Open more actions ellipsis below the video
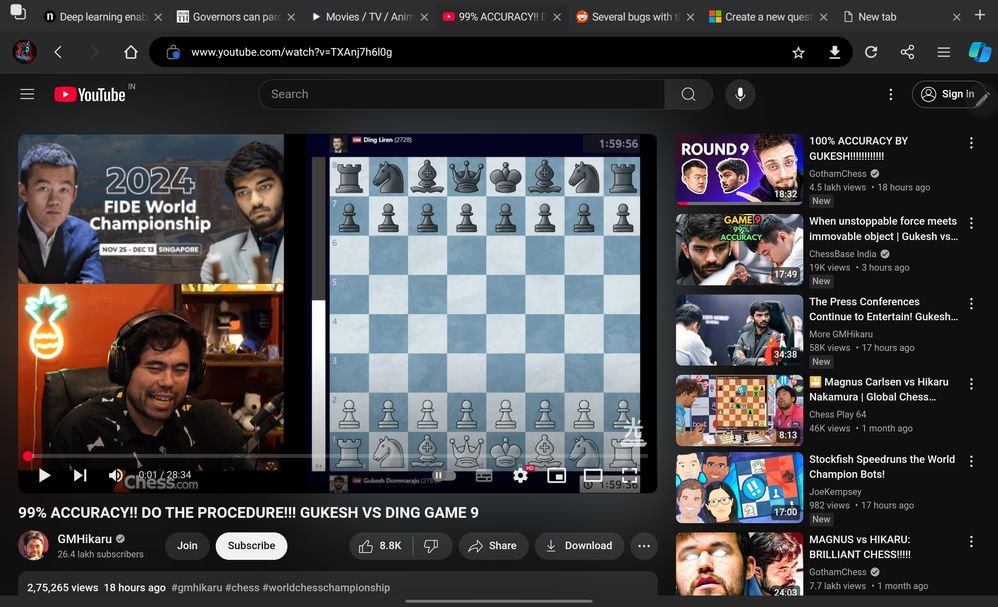This screenshot has height=607, width=998. pos(644,546)
